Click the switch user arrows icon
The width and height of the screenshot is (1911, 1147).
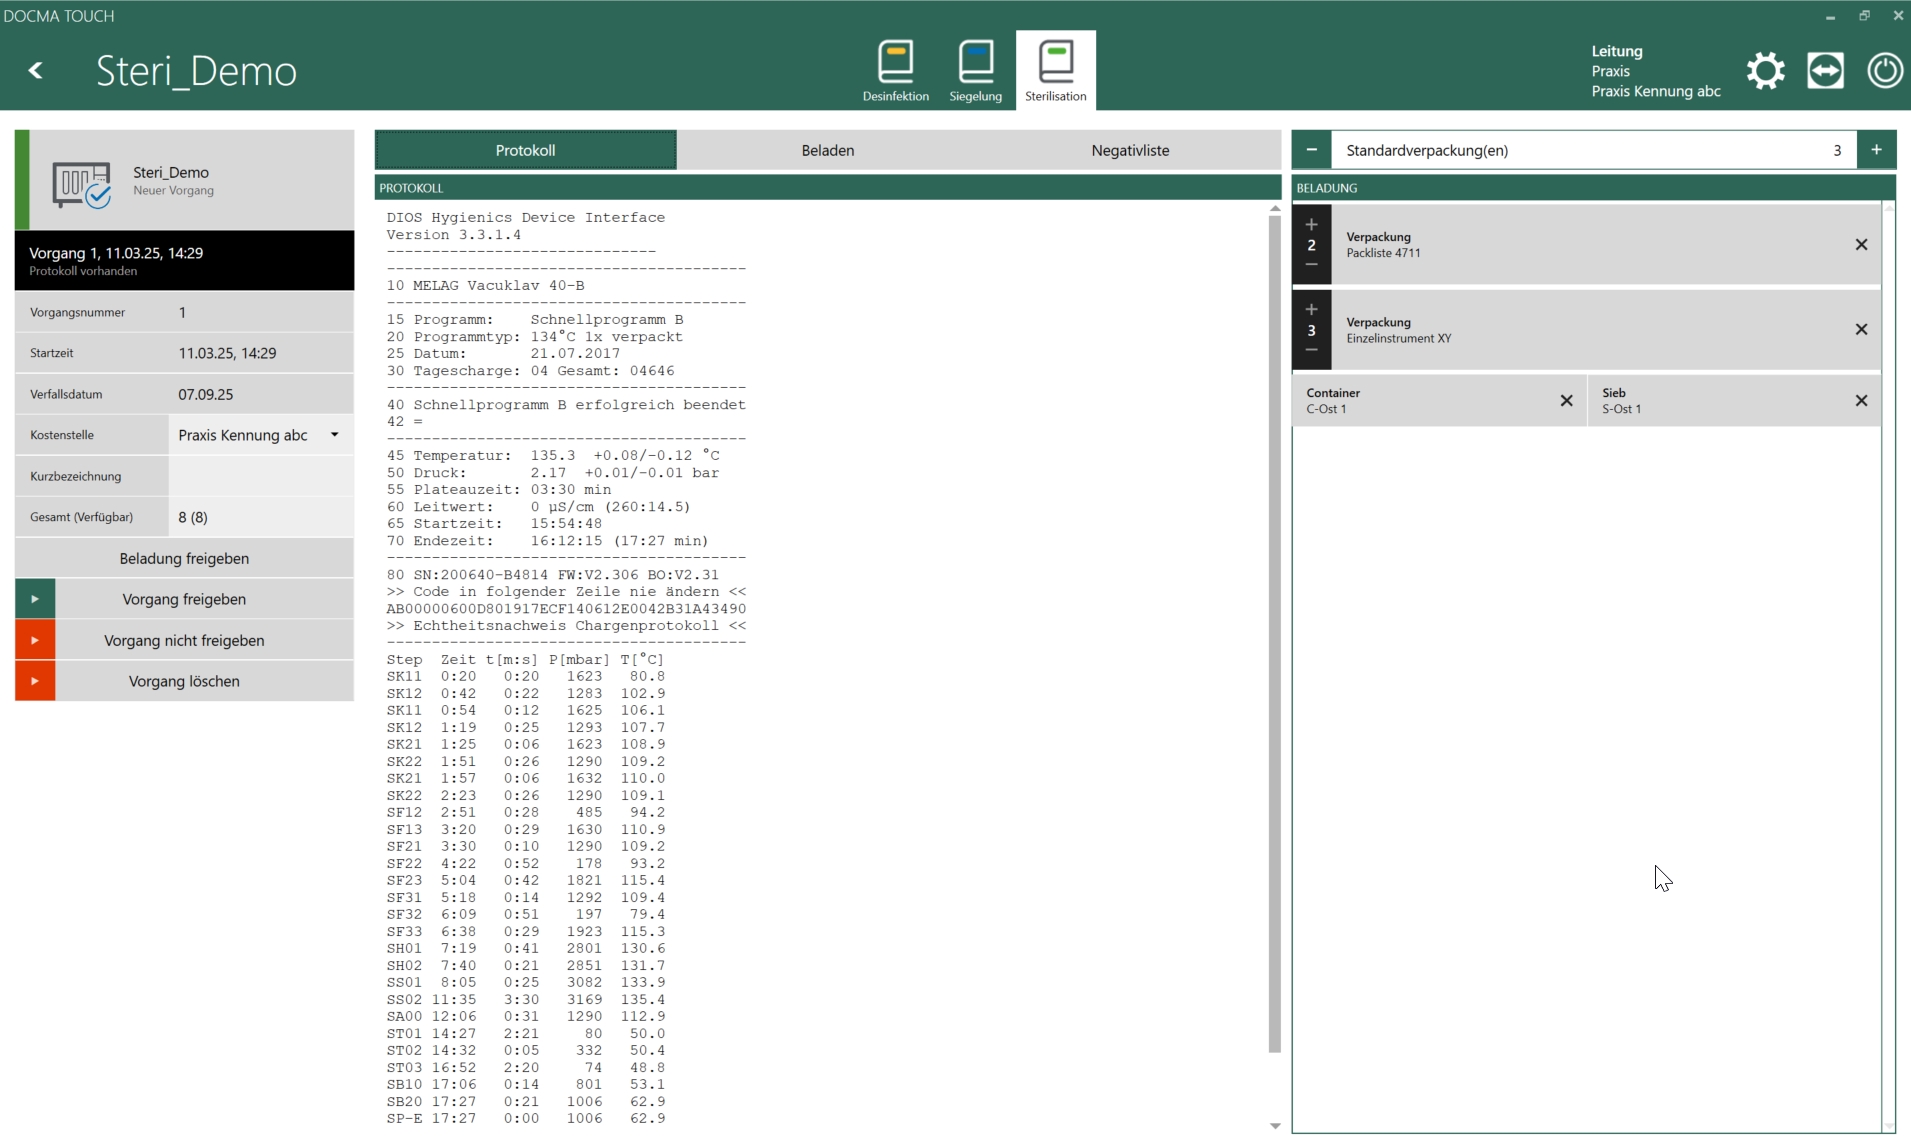(x=1825, y=70)
